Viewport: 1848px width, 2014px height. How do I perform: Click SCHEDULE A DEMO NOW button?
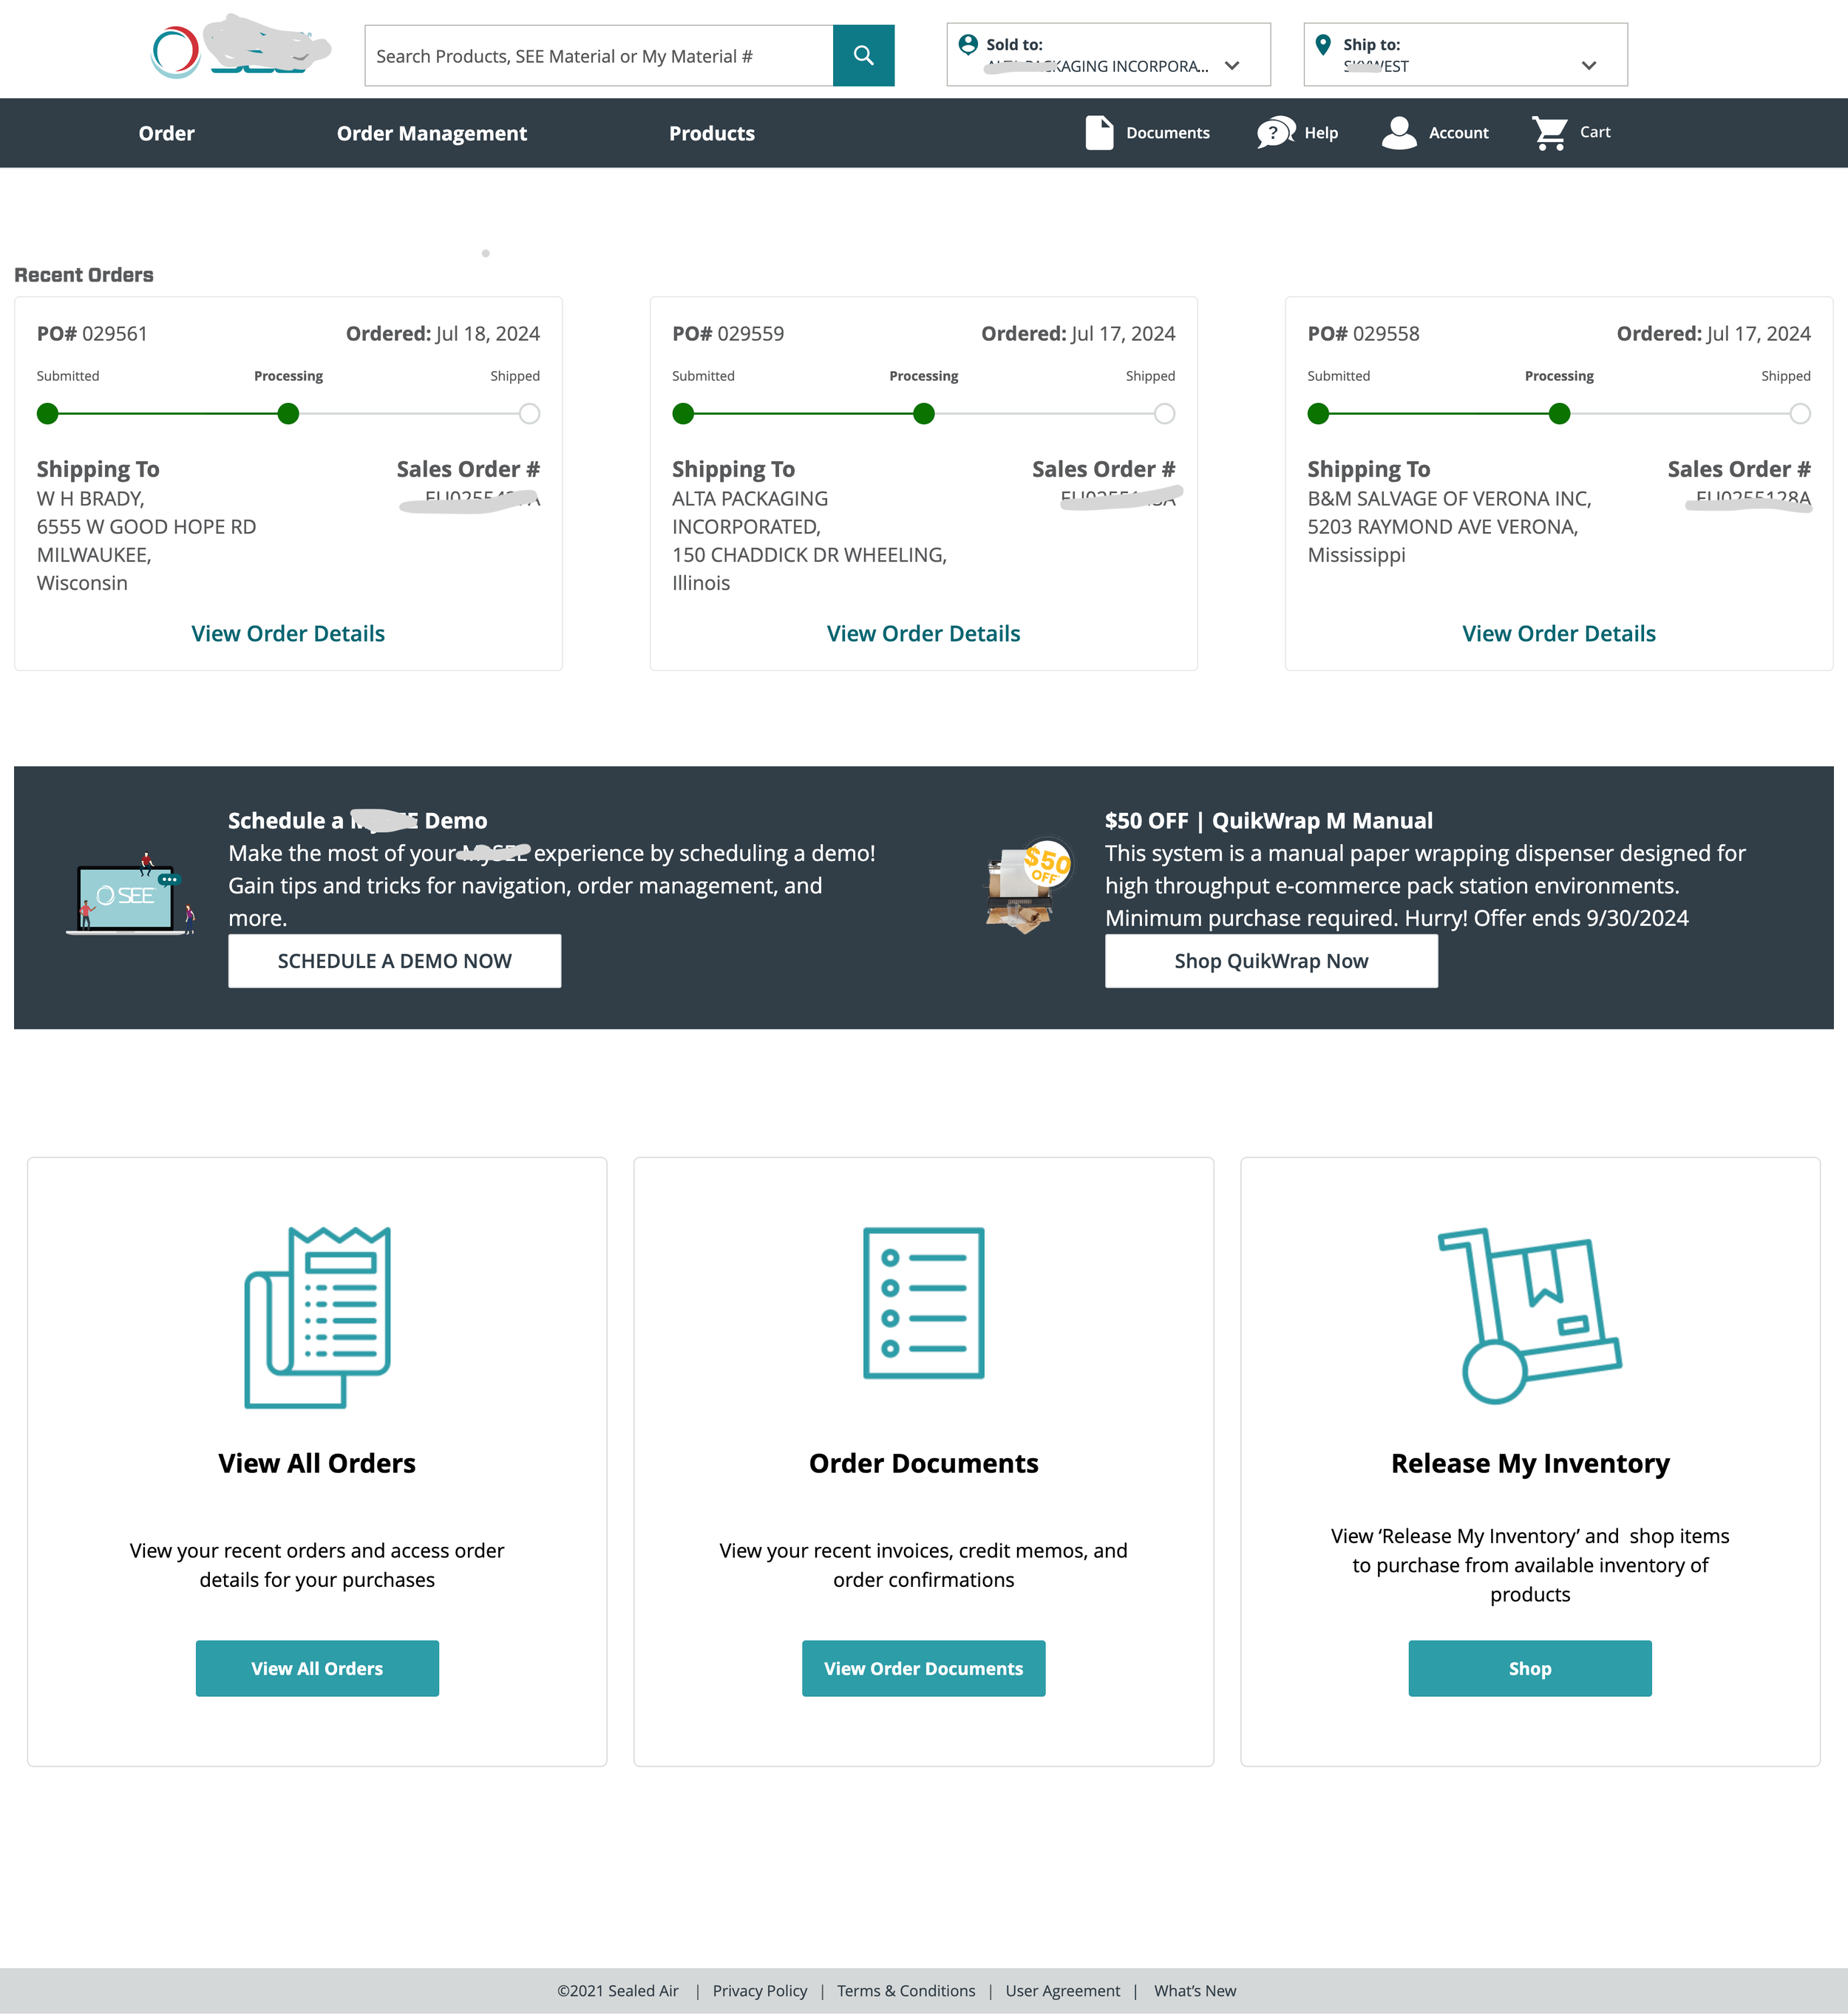click(x=394, y=961)
